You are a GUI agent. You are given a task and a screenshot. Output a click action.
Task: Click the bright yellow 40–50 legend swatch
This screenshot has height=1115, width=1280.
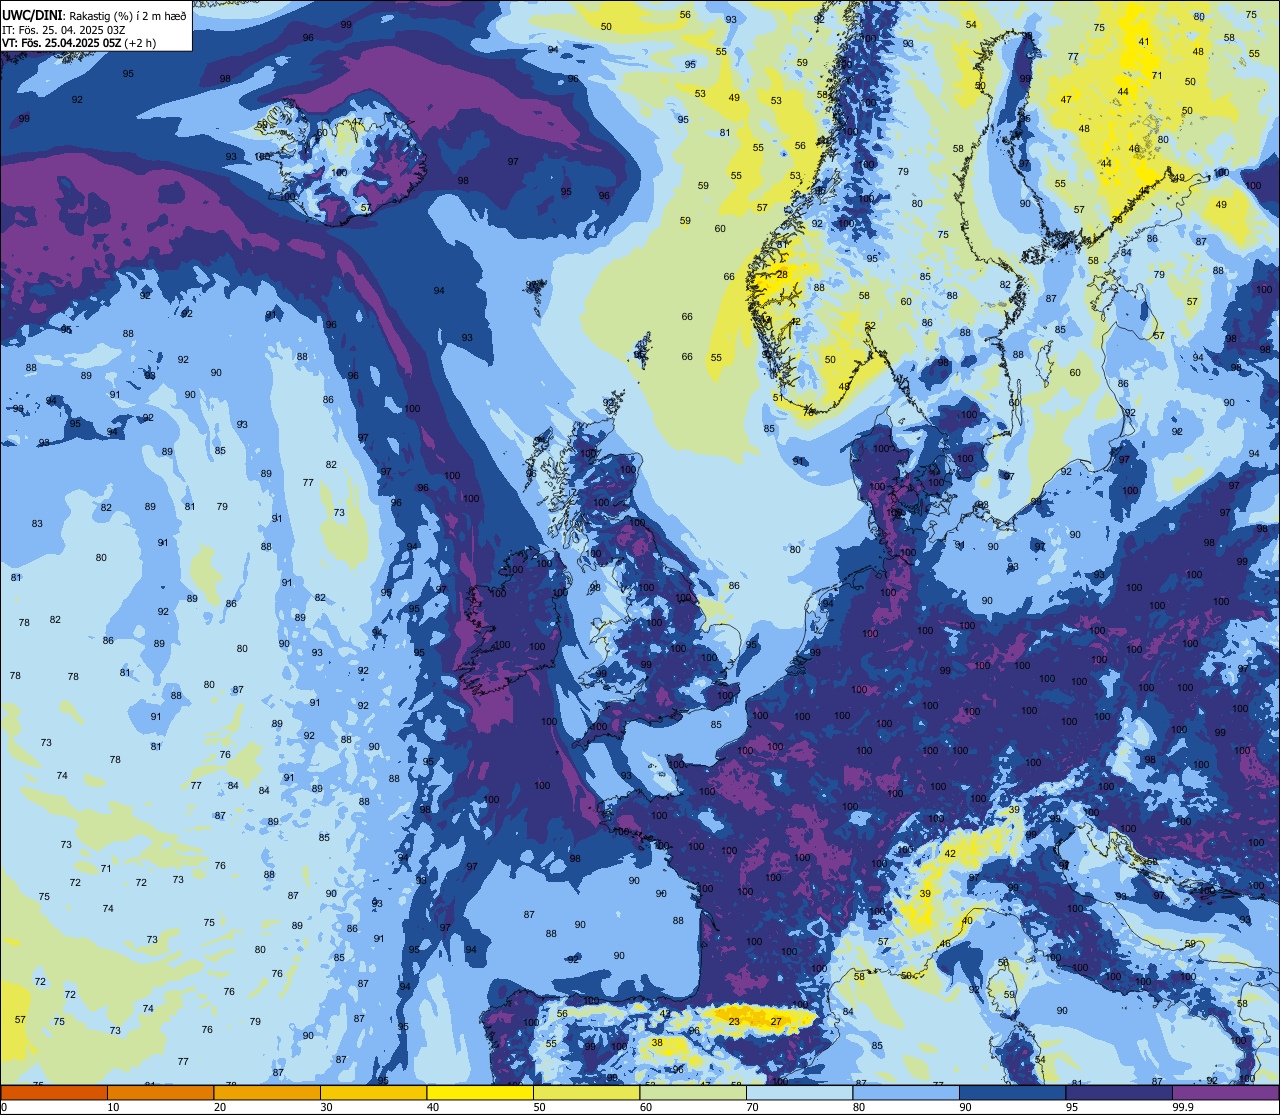pos(480,1092)
